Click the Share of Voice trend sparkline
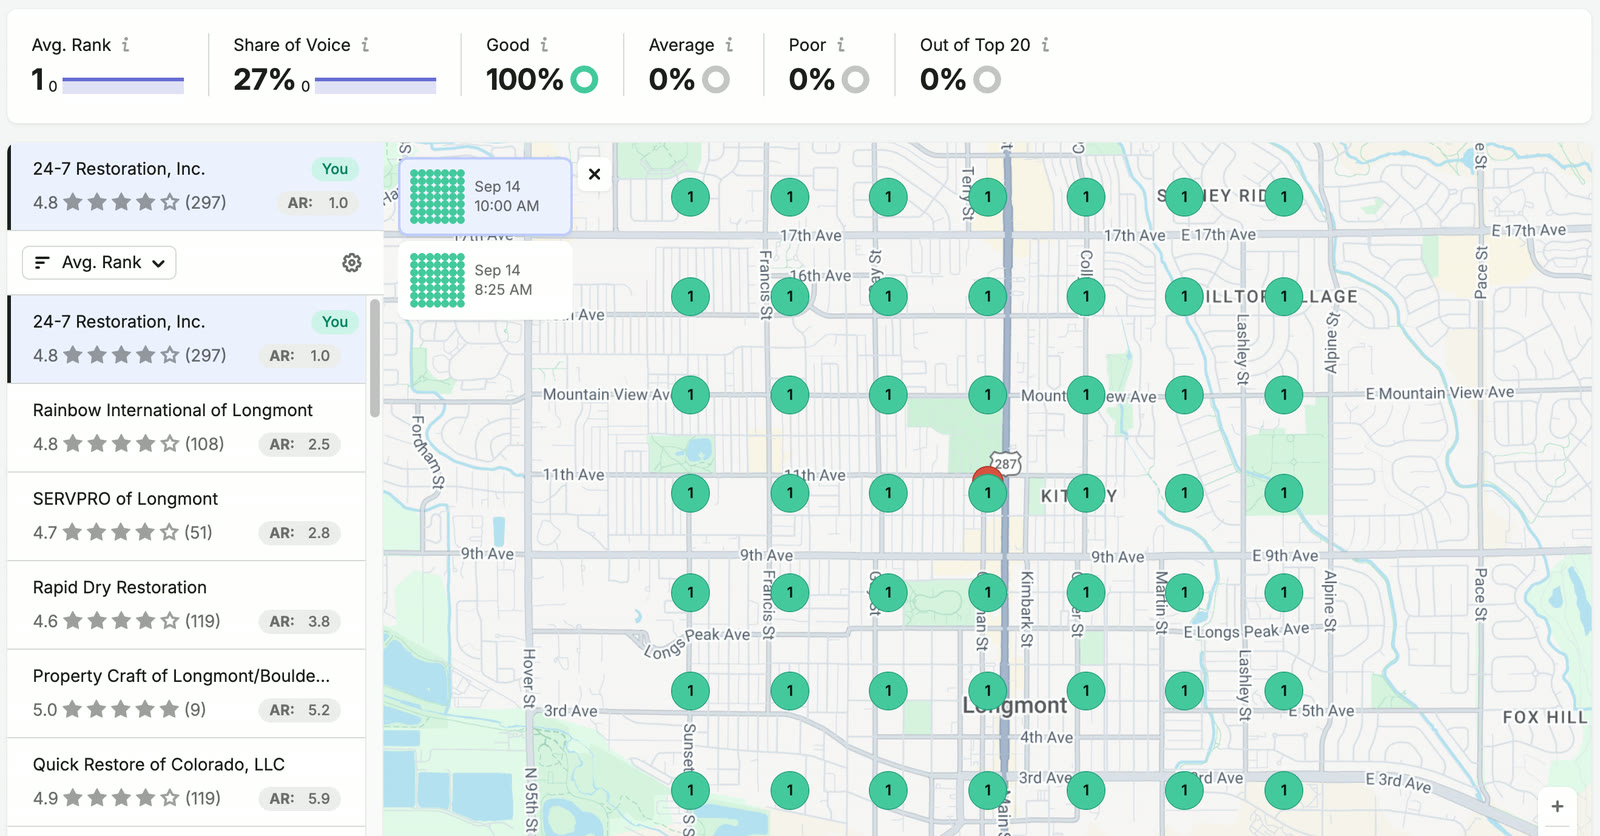The image size is (1600, 836). pyautogui.click(x=375, y=85)
